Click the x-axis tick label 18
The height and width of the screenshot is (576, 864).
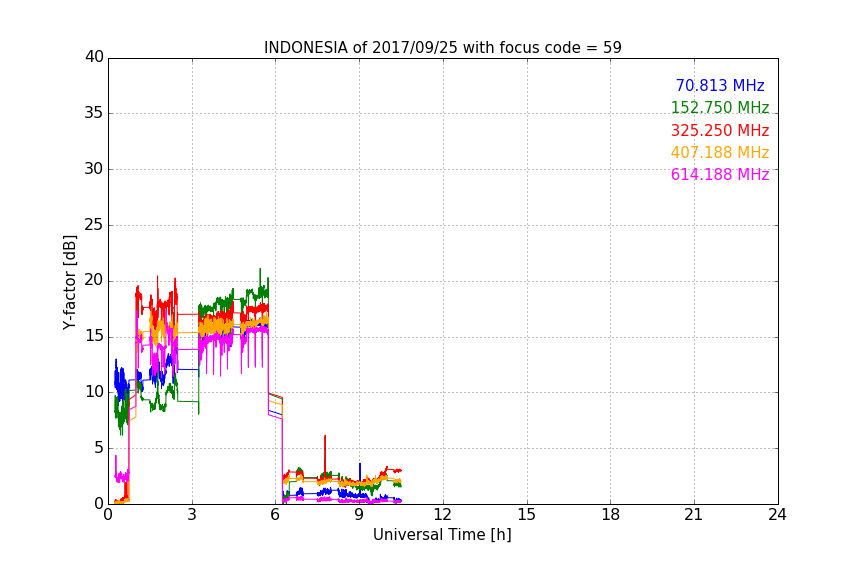(x=611, y=515)
